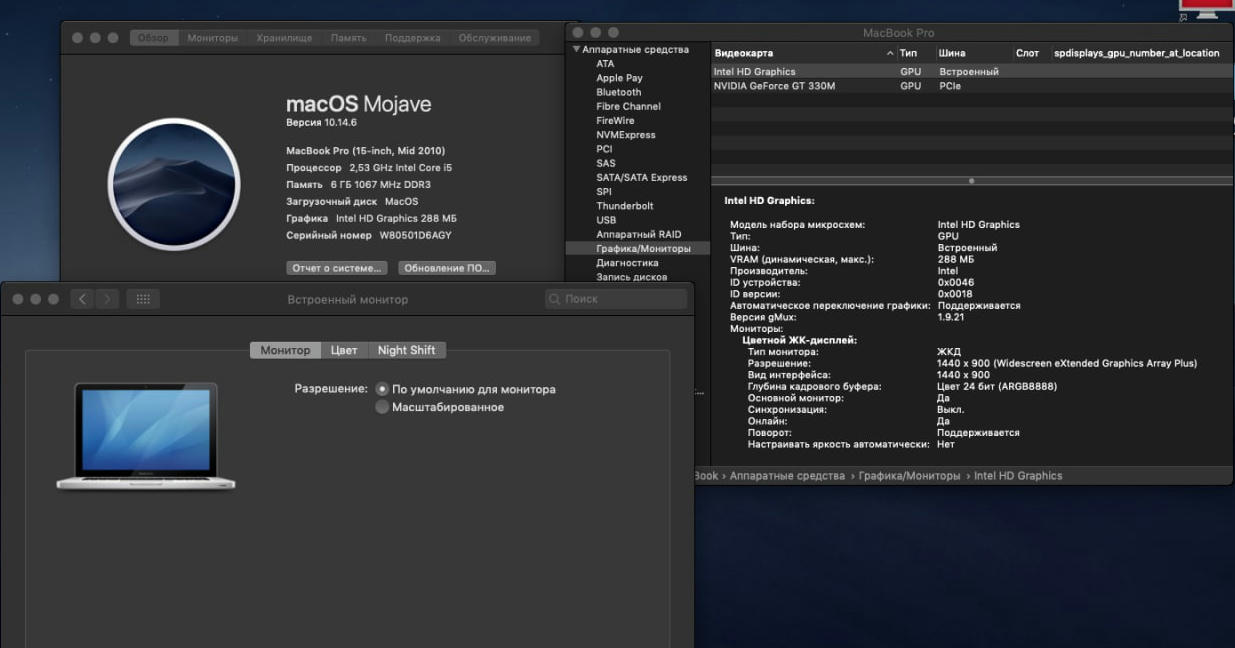The width and height of the screenshot is (1235, 648).
Task: Click the search magnifier icon
Action: [556, 299]
